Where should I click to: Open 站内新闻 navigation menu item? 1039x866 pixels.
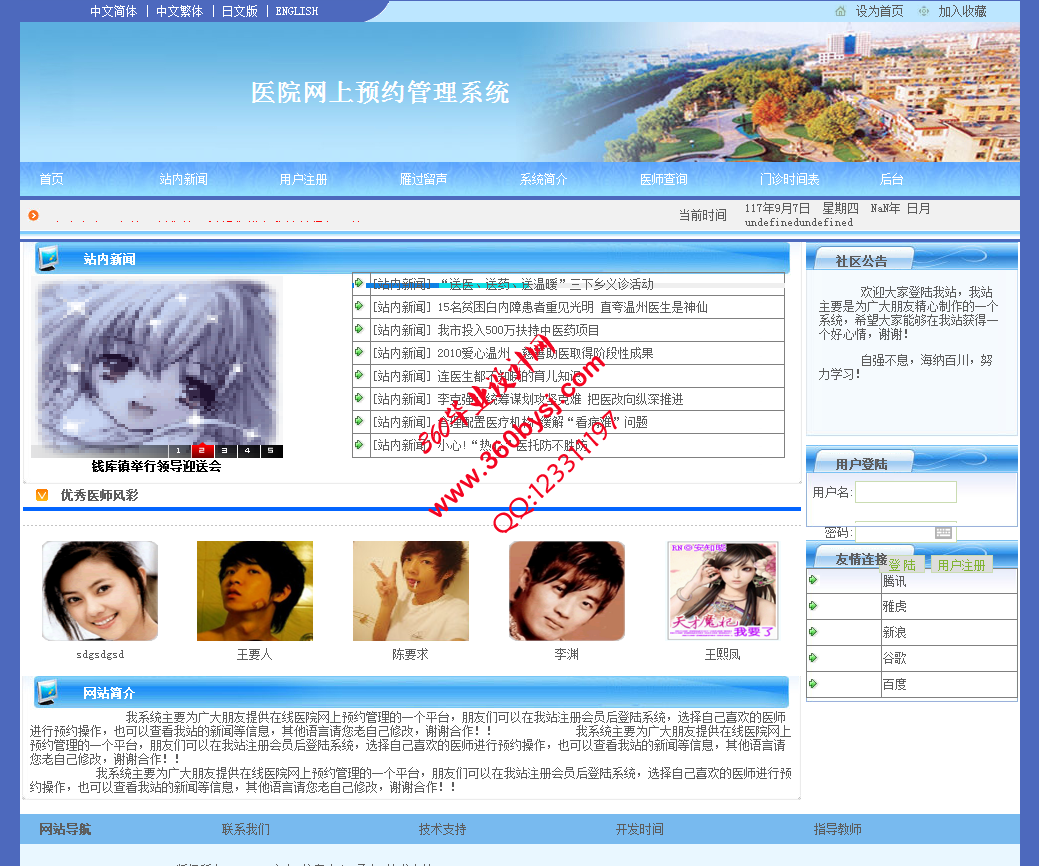(184, 179)
